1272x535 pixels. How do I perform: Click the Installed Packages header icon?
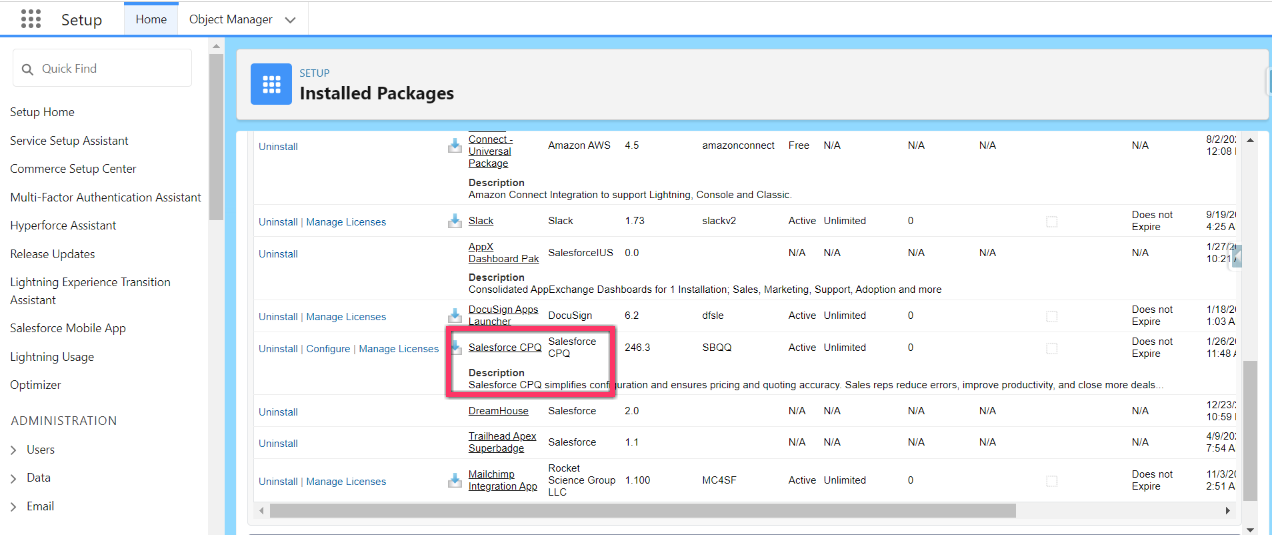pyautogui.click(x=271, y=85)
